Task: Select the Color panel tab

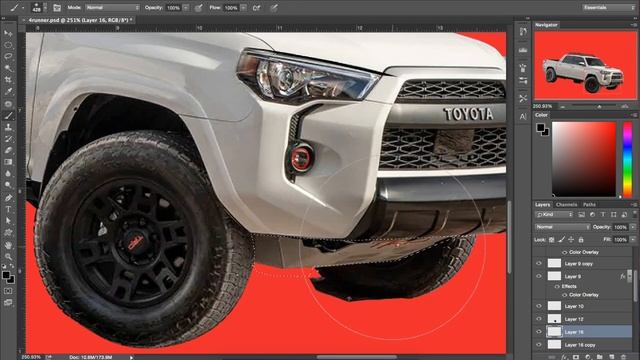Action: (x=542, y=116)
